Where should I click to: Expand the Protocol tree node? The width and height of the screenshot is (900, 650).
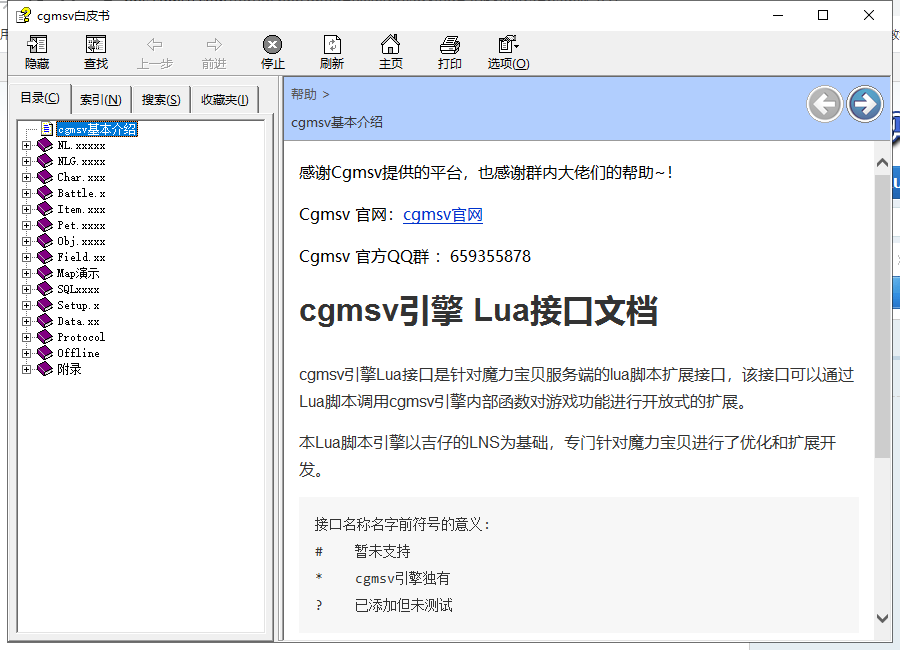click(26, 337)
